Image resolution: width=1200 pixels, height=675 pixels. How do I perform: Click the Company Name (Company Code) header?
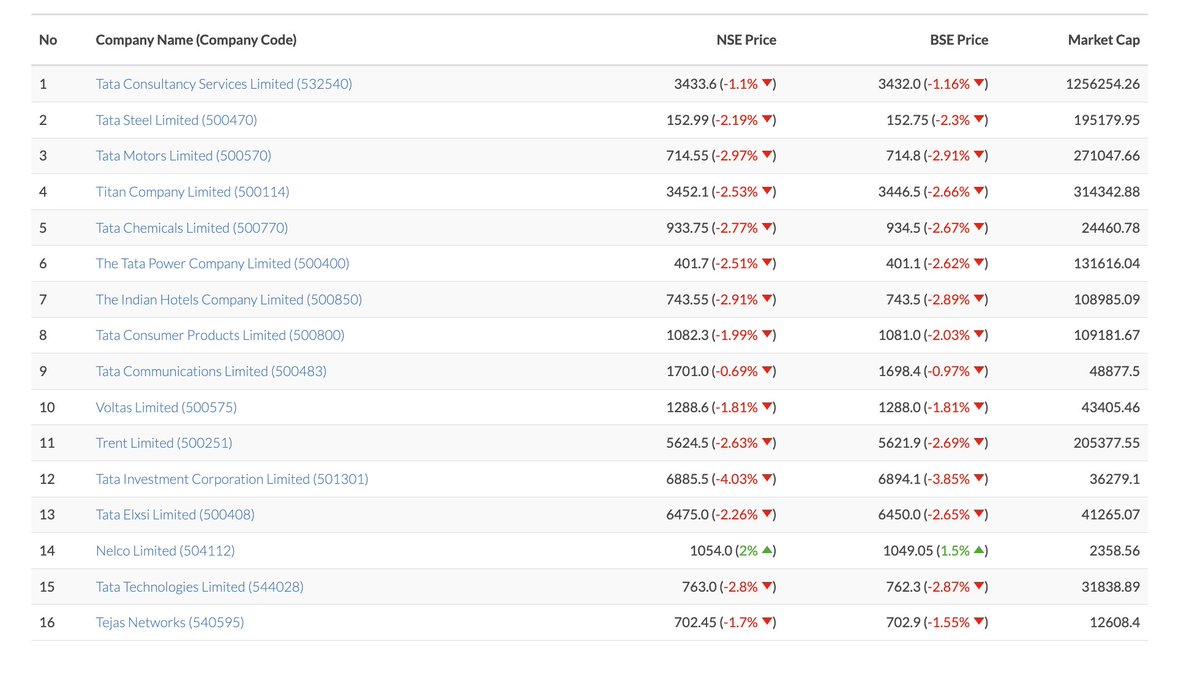click(196, 40)
